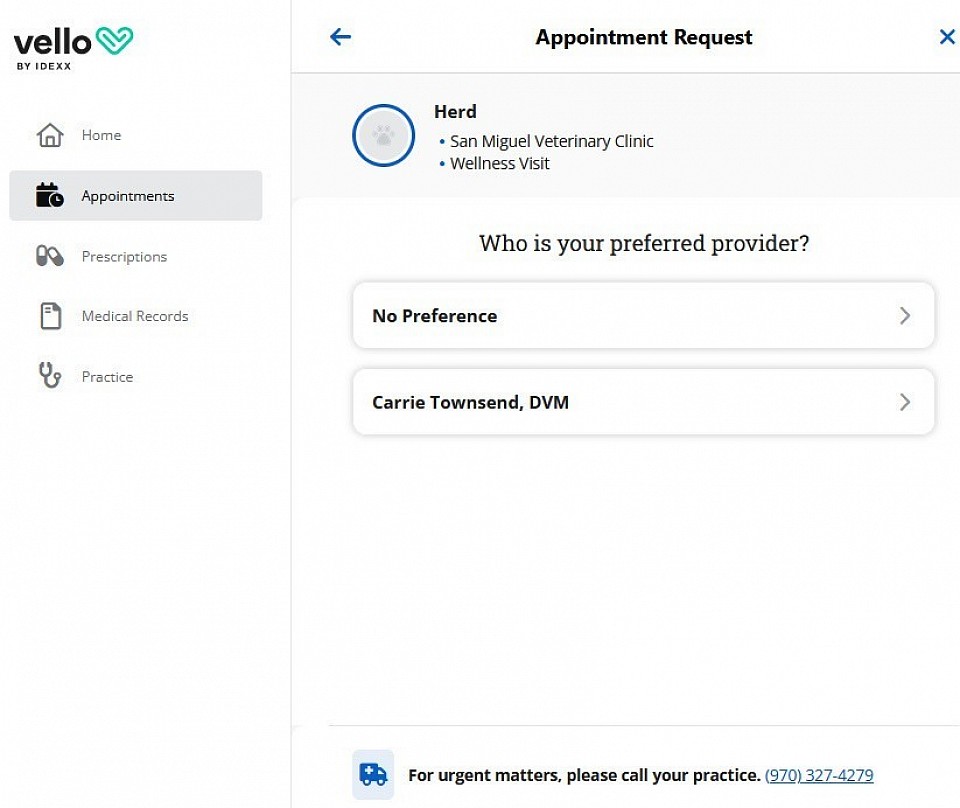Click the Prescriptions pills icon
960x808 pixels.
click(50, 256)
